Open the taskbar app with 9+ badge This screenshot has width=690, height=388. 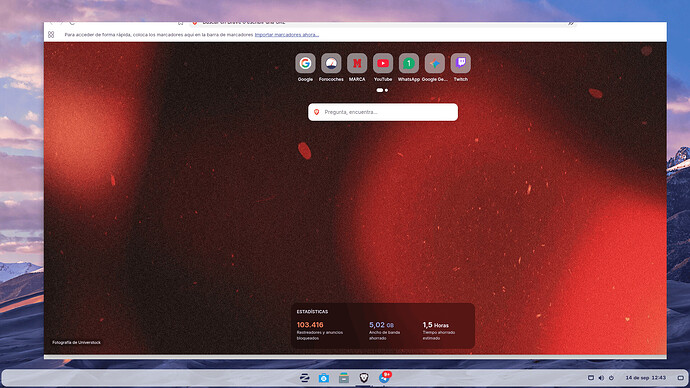click(x=384, y=377)
